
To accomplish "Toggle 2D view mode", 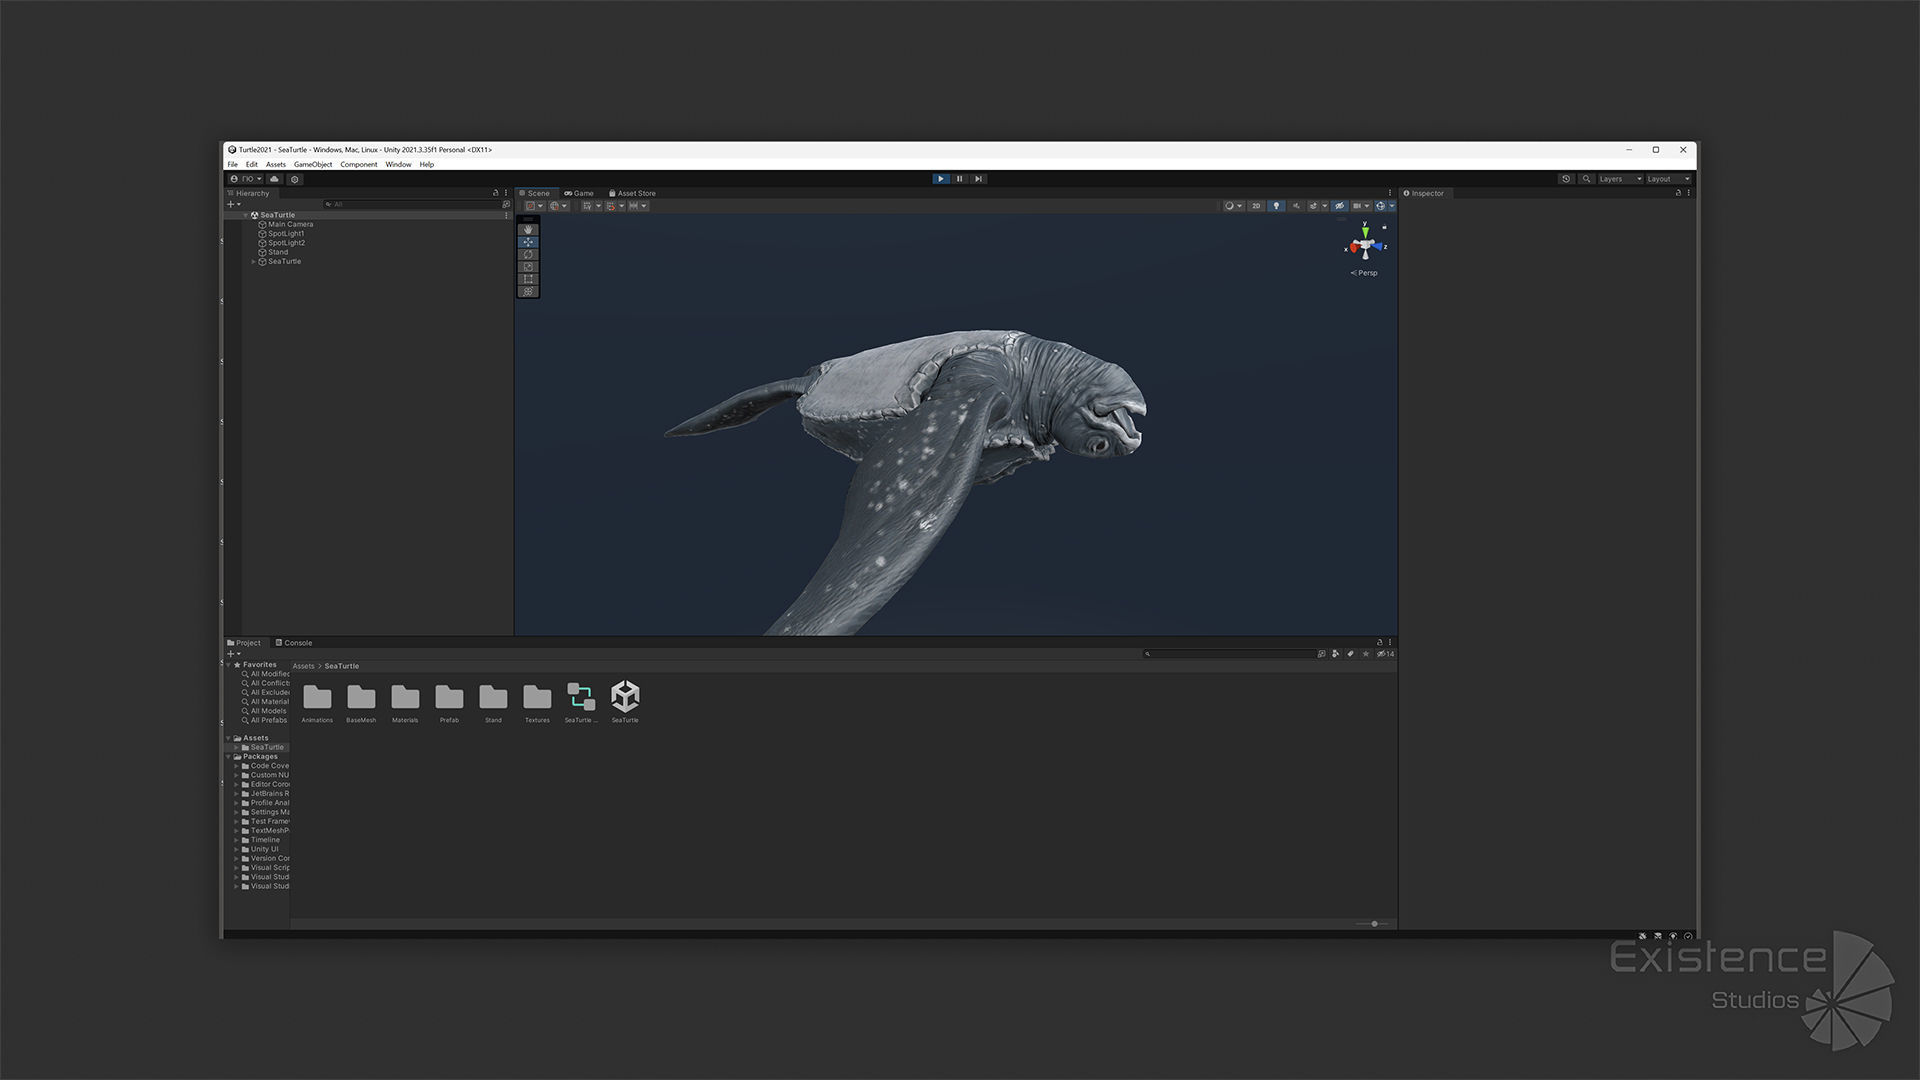I will (x=1256, y=206).
